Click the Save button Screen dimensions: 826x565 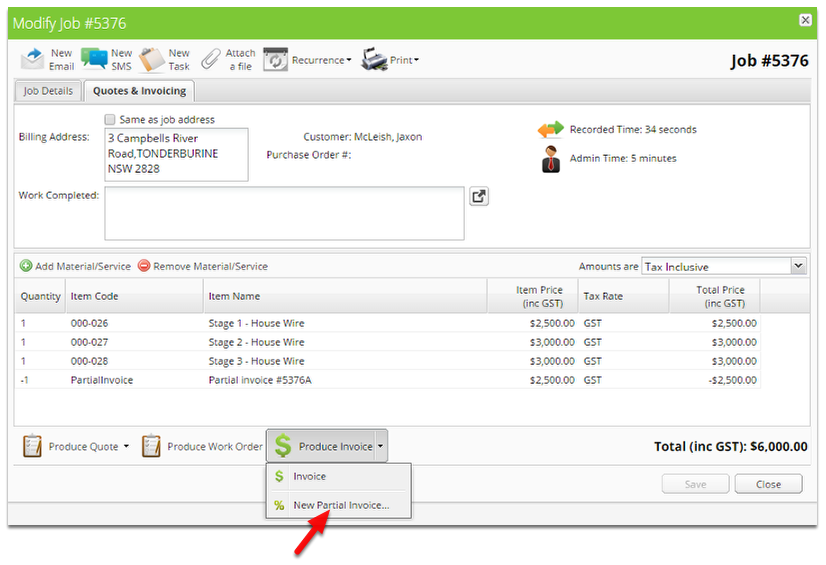695,484
